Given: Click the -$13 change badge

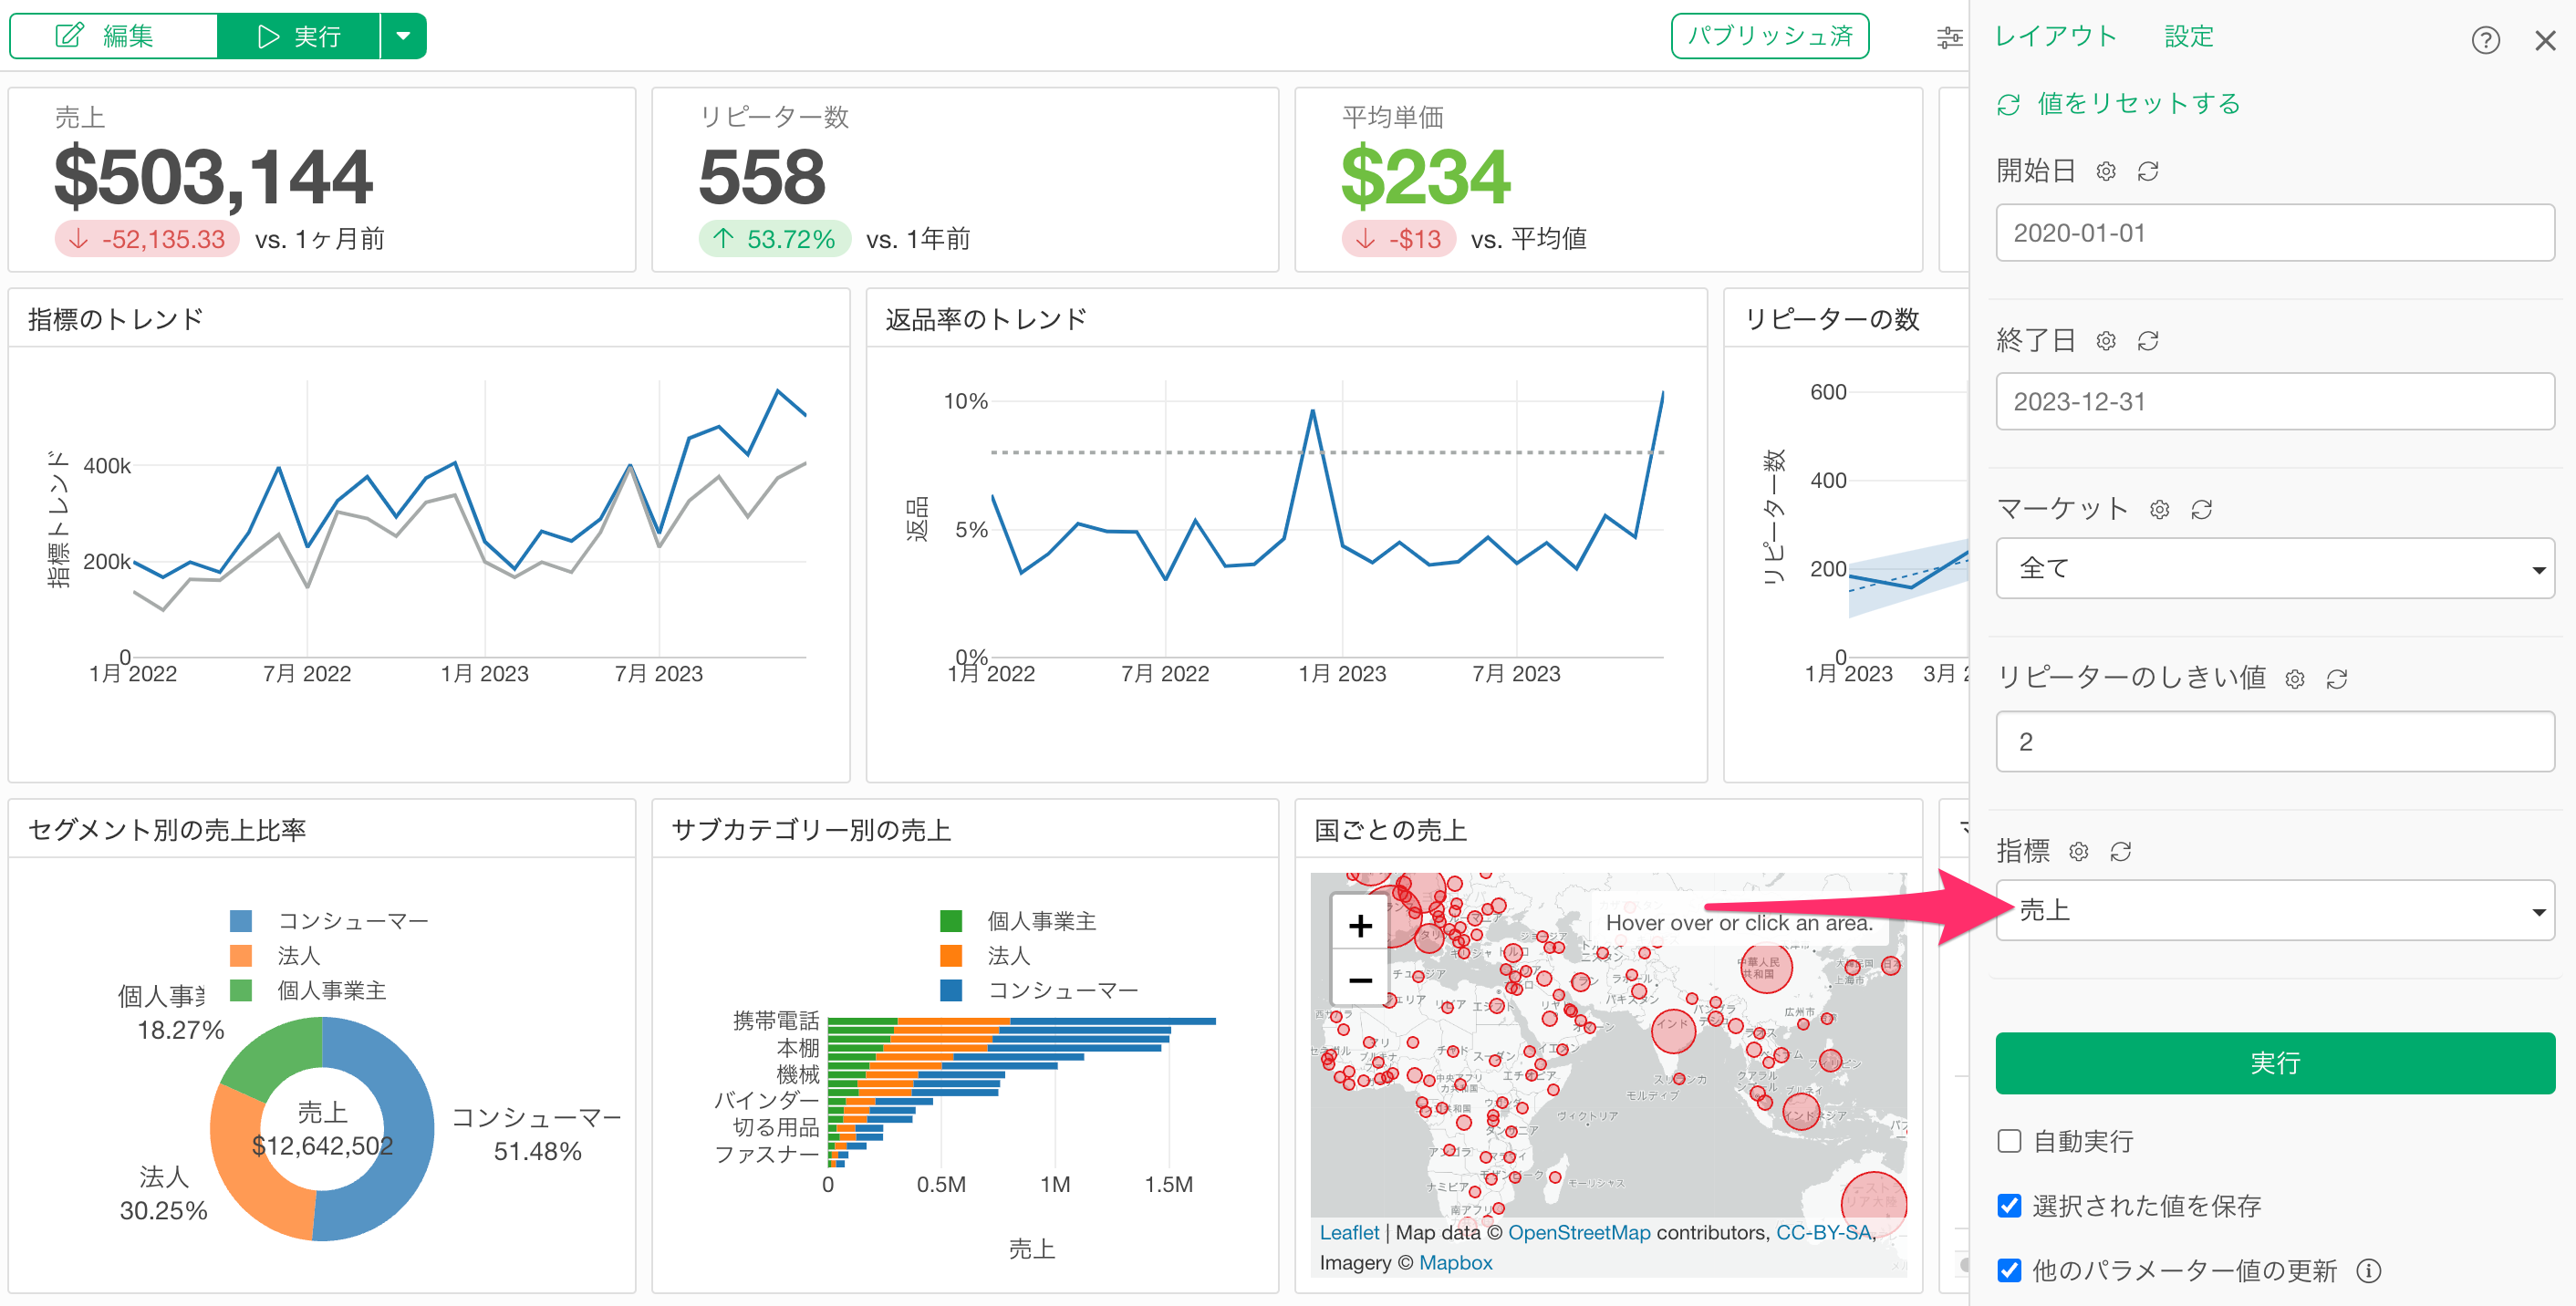Looking at the screenshot, I should pyautogui.click(x=1399, y=239).
